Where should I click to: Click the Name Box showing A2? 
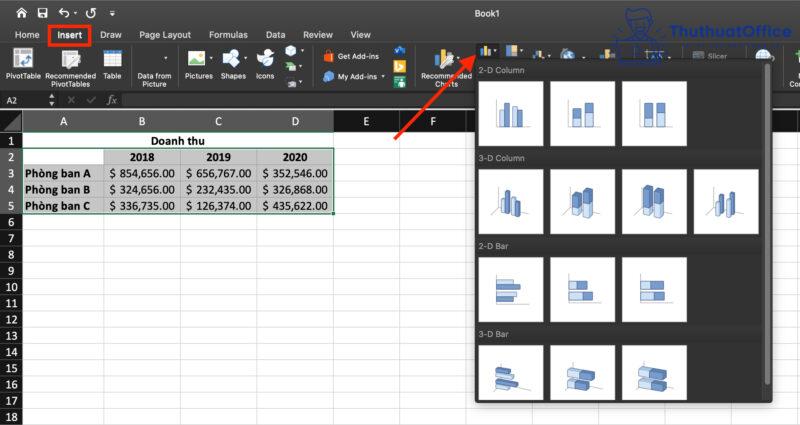(x=24, y=100)
